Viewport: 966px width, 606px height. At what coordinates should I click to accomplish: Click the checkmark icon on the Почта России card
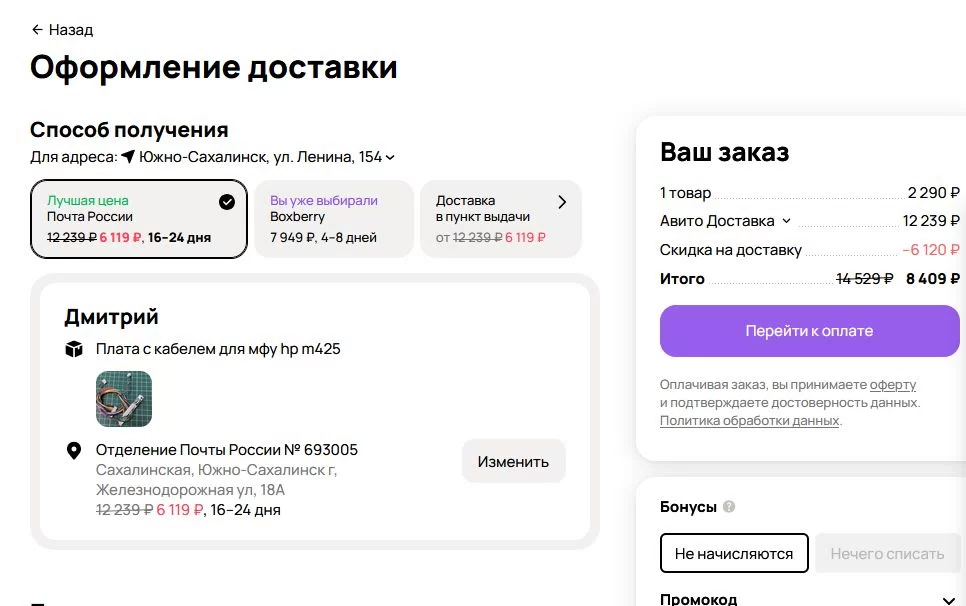[227, 202]
